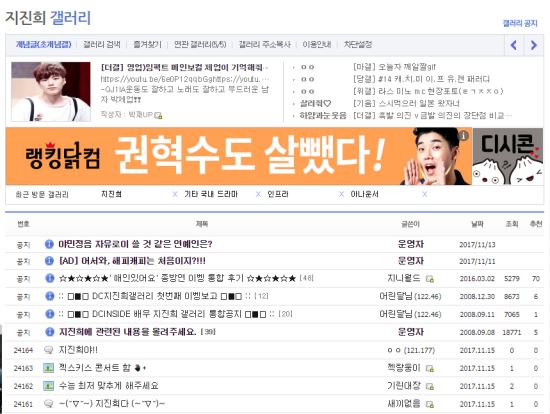This screenshot has width=550, height=414.
Task: Click the gallog icon next to 지니월드
Action: [x=430, y=279]
